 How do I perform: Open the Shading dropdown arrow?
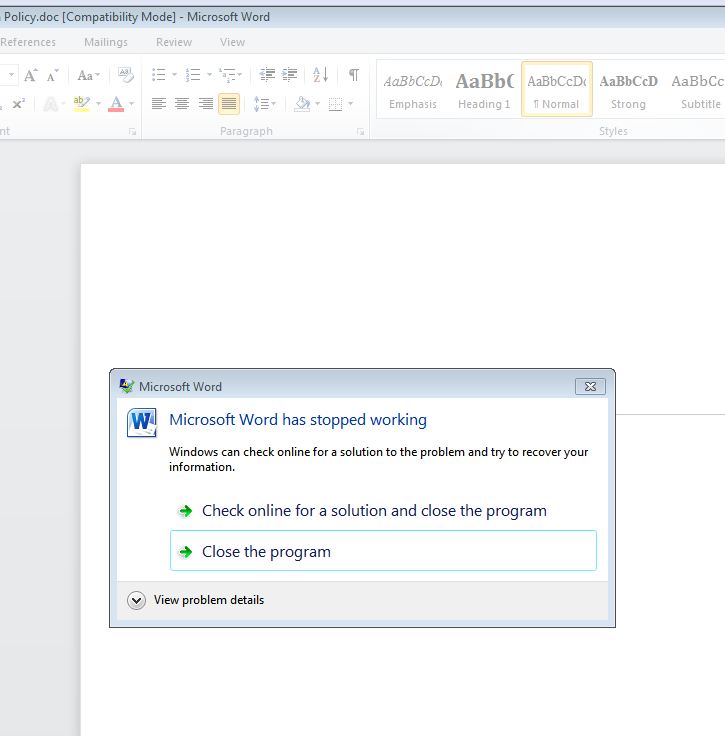[x=318, y=104]
